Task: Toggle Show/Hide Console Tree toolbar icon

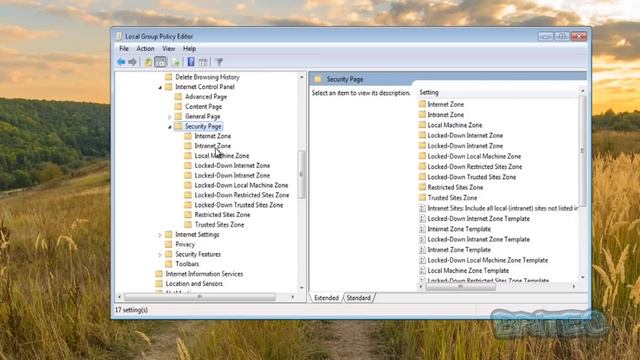Action: pos(160,62)
